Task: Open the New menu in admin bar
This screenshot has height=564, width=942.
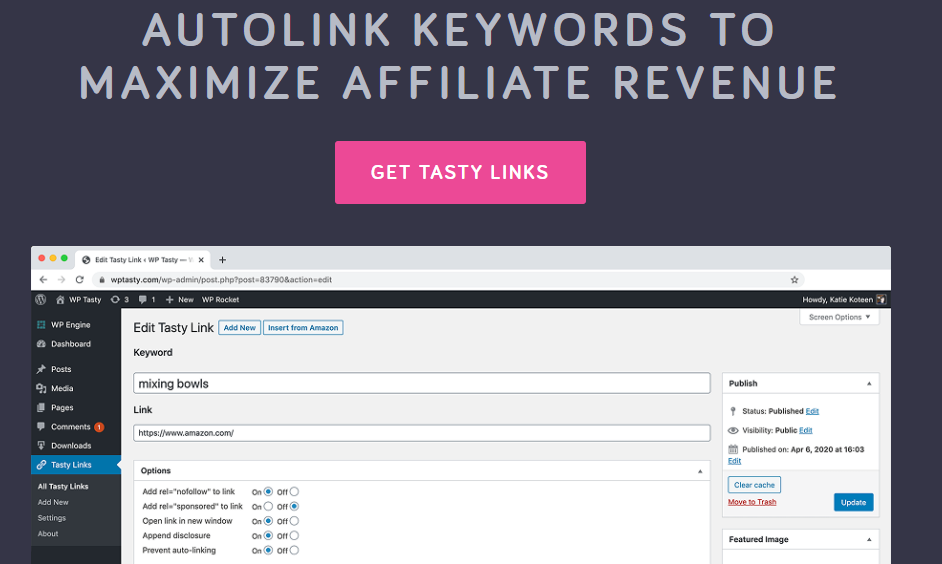Action: click(x=180, y=299)
